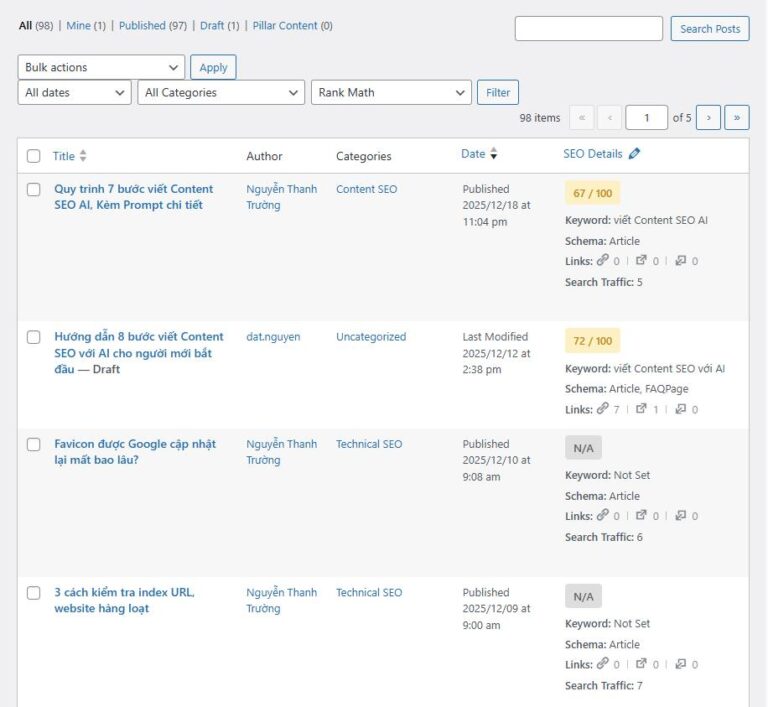Click the pencil edit icon beside SEO Details
Image resolution: width=768 pixels, height=707 pixels.
tap(635, 154)
